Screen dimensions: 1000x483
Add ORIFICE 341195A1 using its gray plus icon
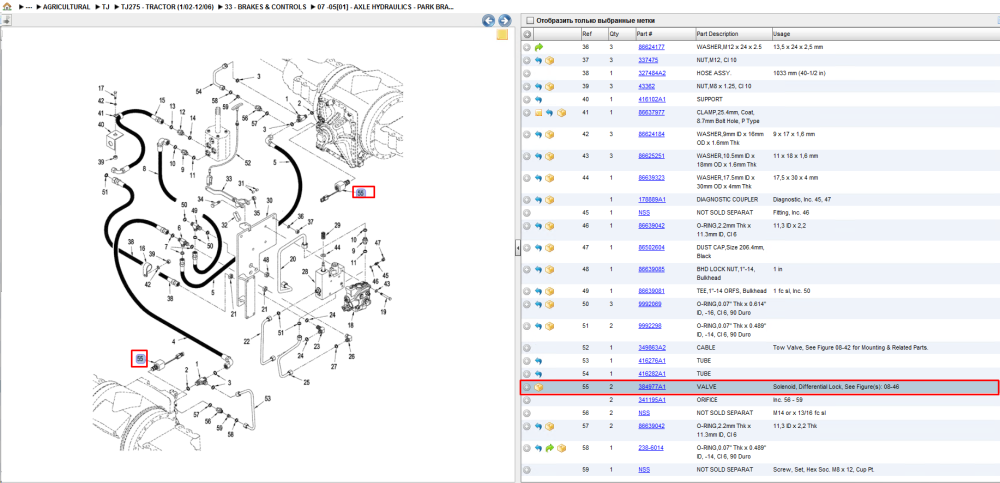coord(527,400)
